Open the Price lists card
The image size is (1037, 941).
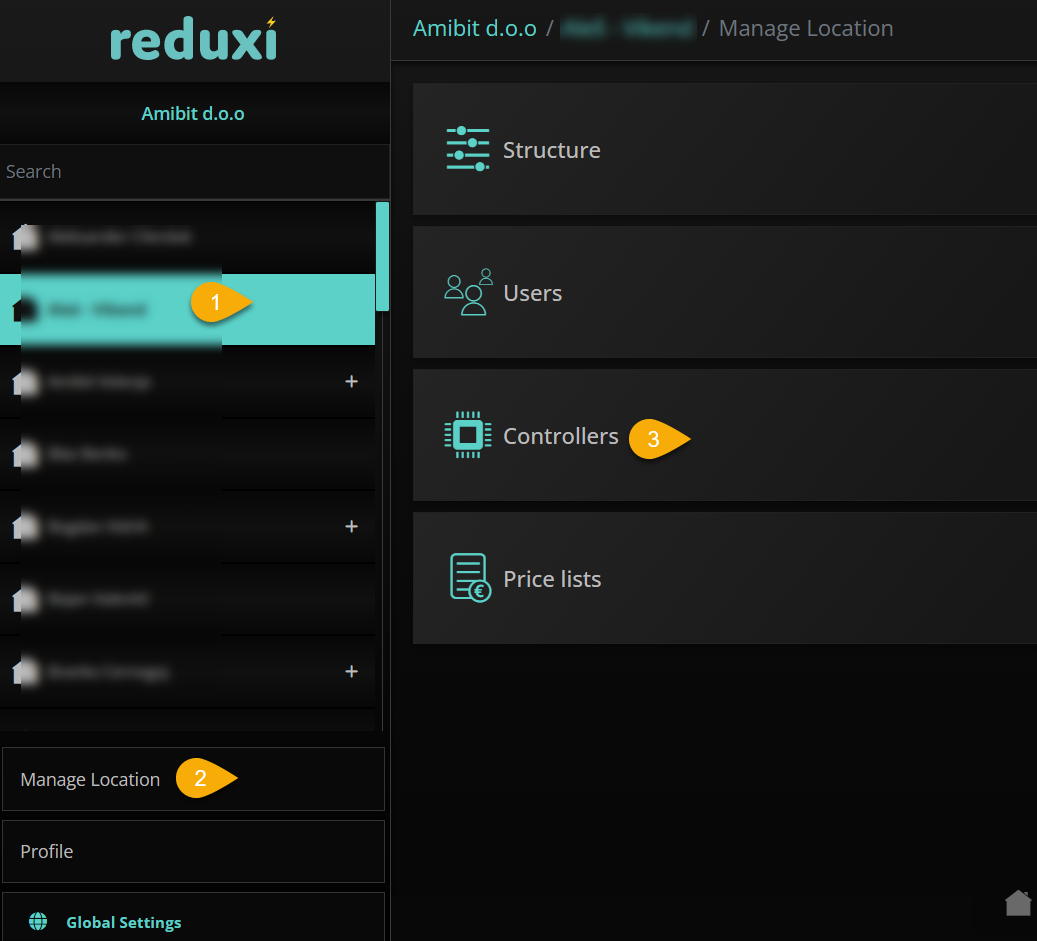(x=724, y=577)
